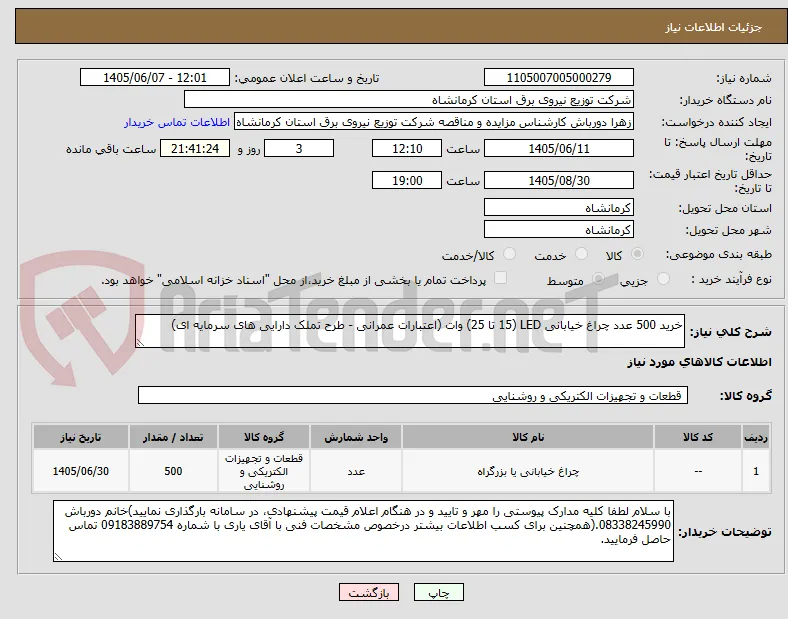Click the جزئیات اطلاعات نیاز page title
This screenshot has height=619, width=788.
pyautogui.click(x=713, y=27)
